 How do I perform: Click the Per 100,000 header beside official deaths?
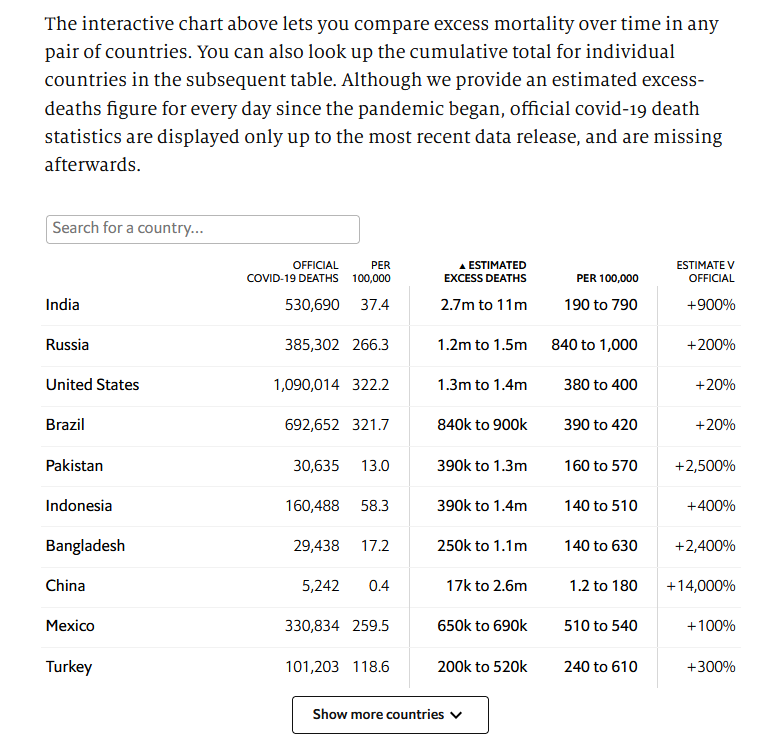click(x=372, y=272)
